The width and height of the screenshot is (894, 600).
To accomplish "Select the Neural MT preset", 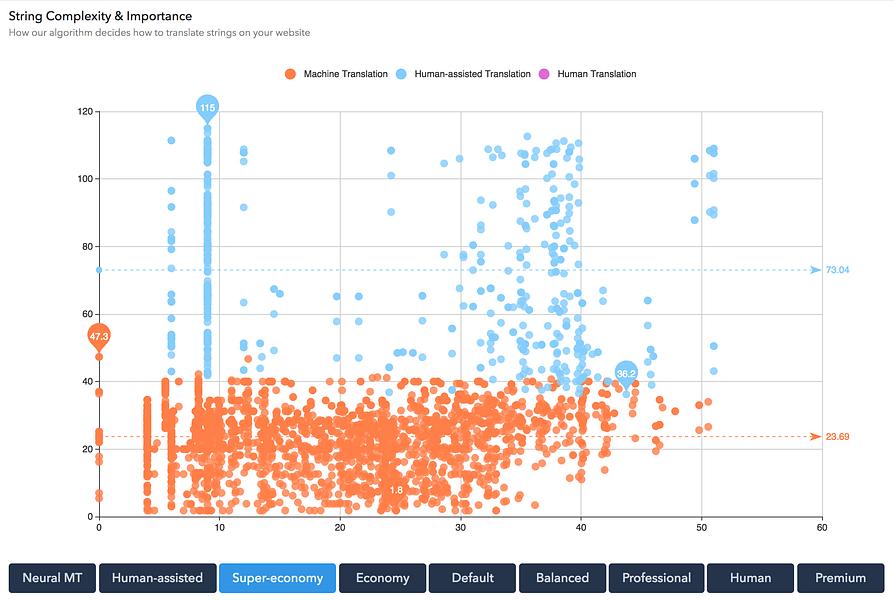I will [x=52, y=578].
